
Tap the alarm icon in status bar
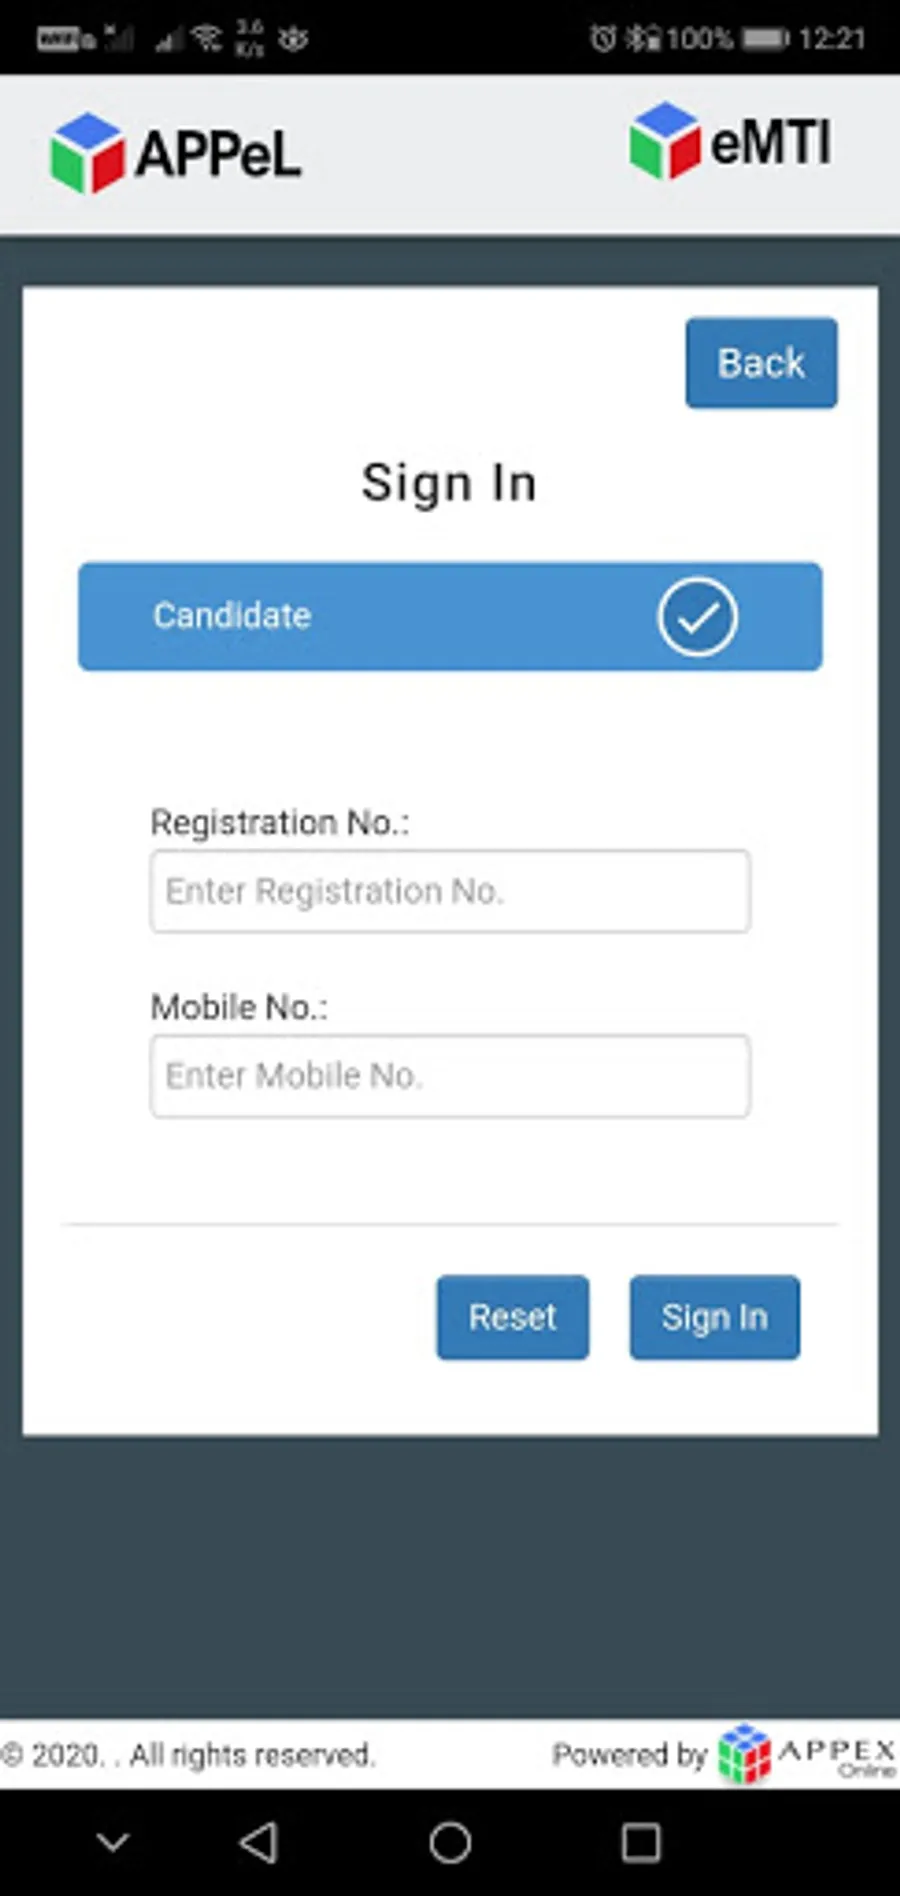(602, 39)
